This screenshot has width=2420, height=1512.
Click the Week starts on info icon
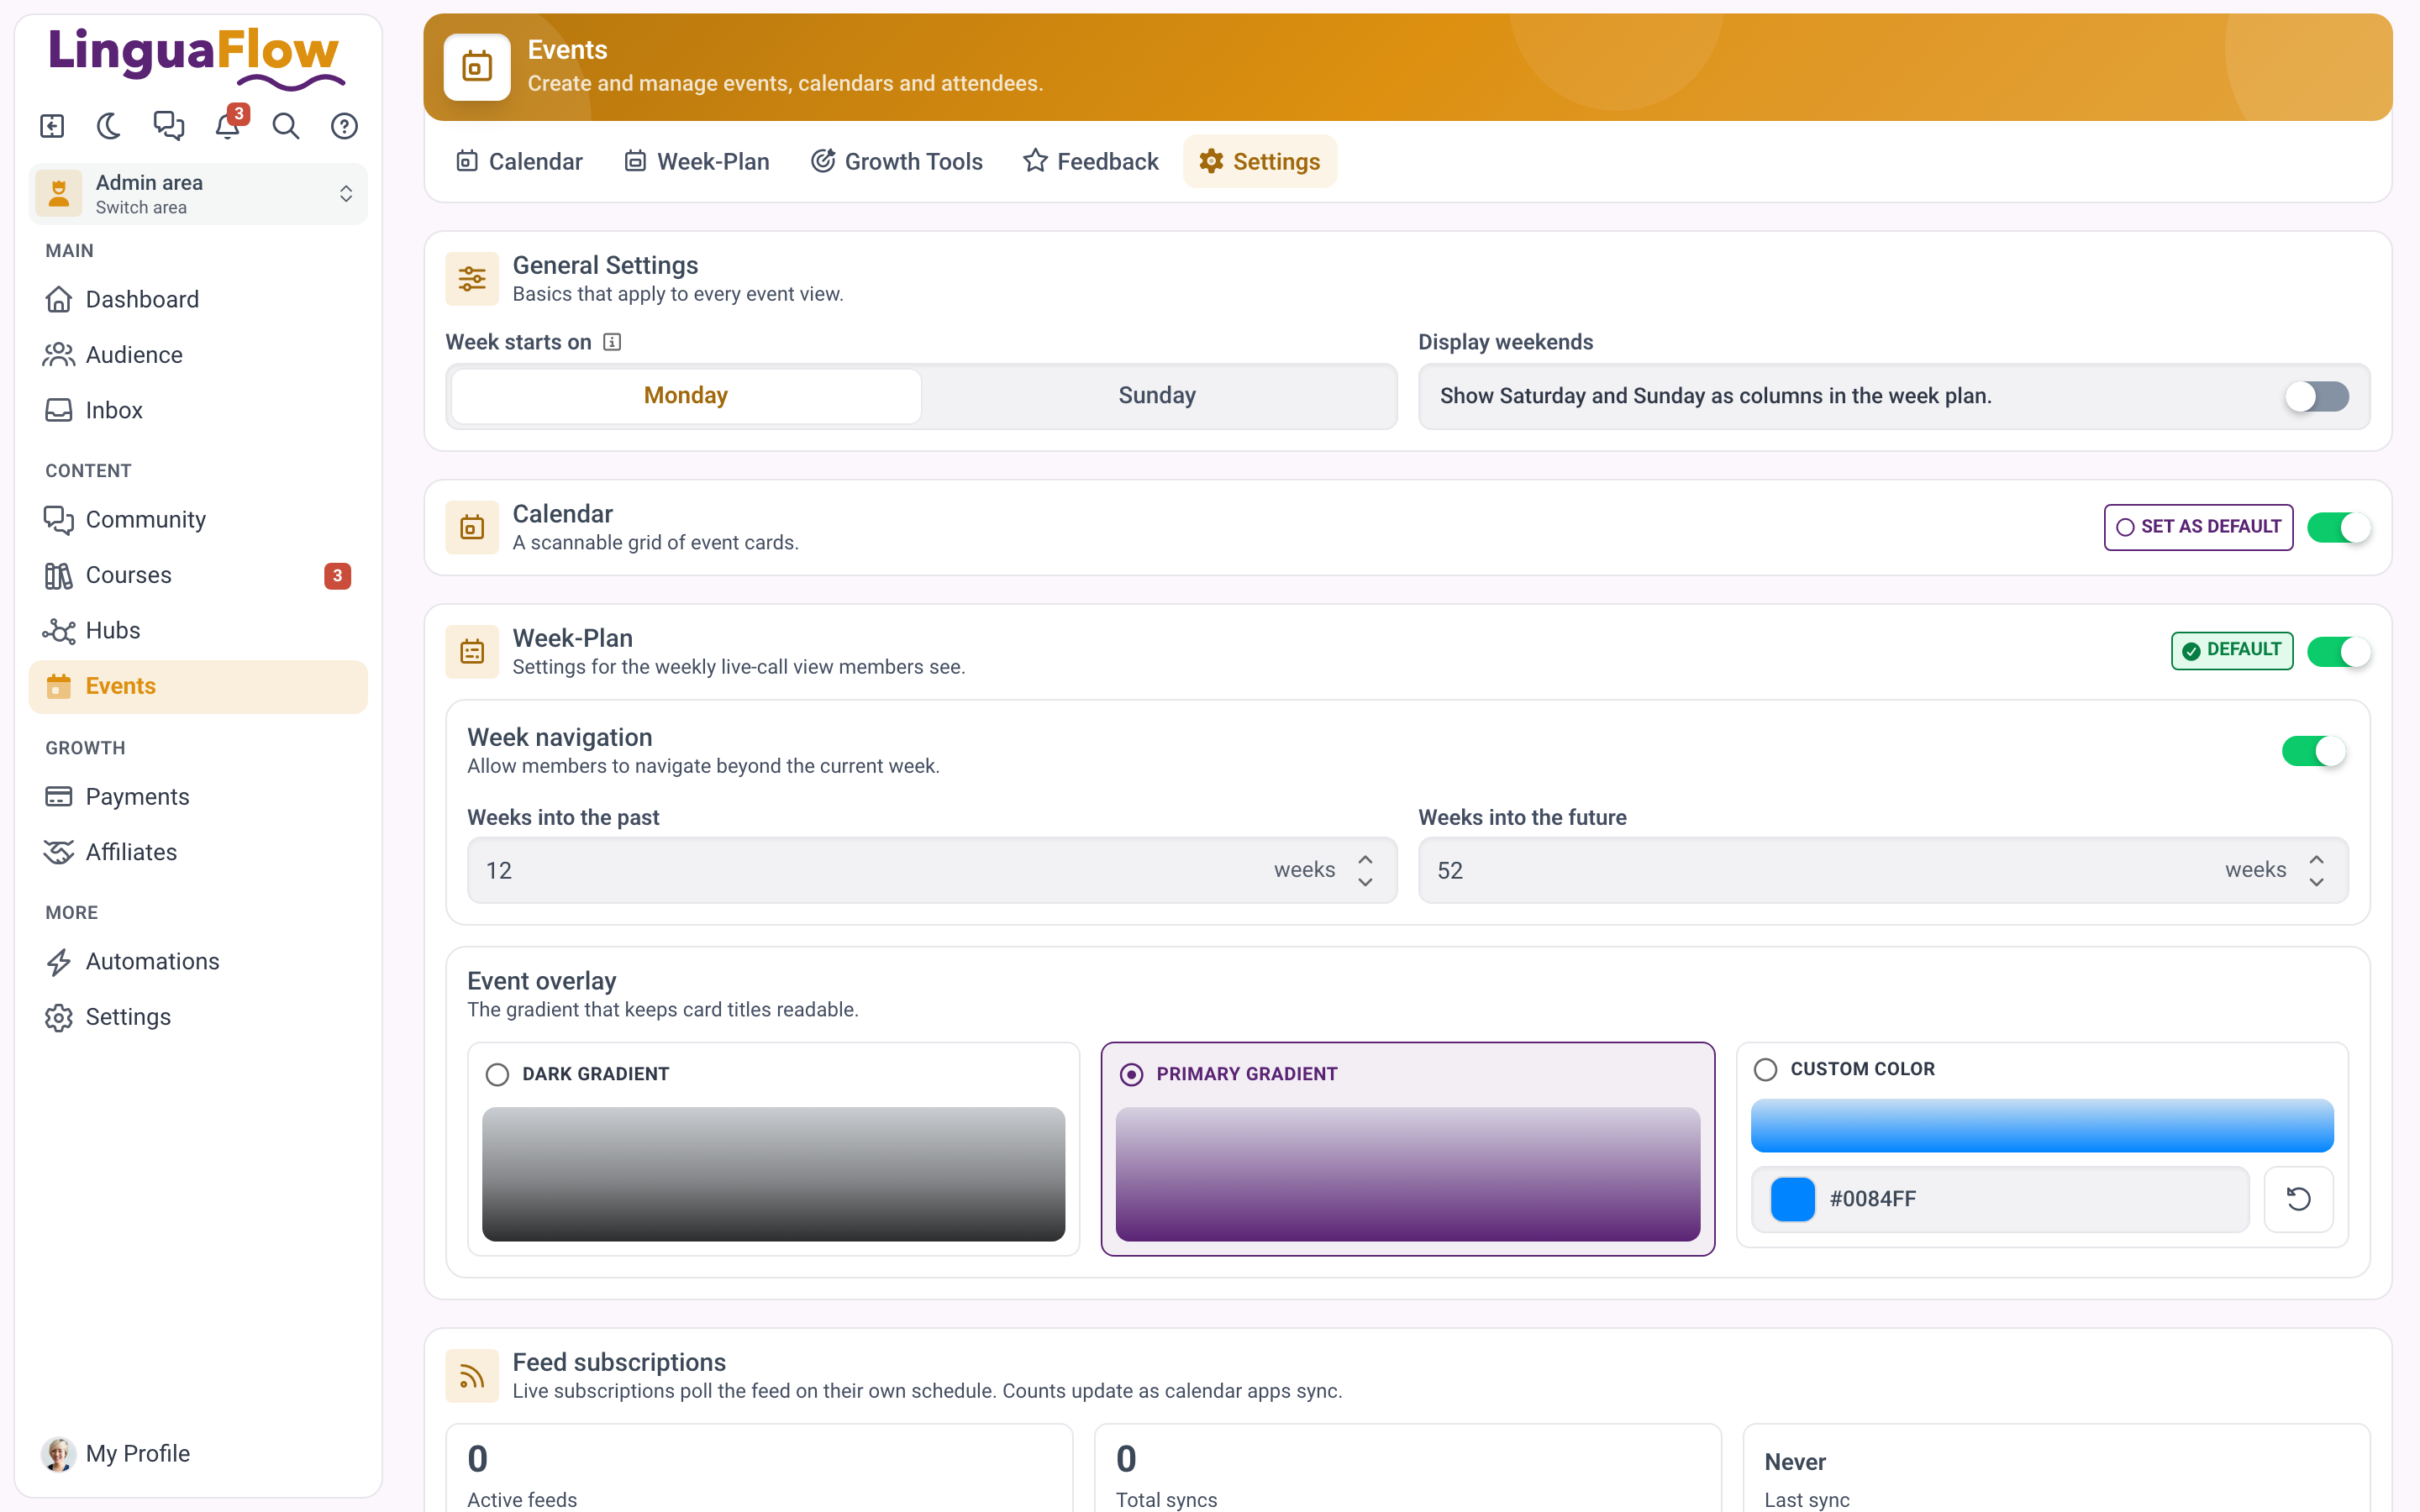click(612, 342)
